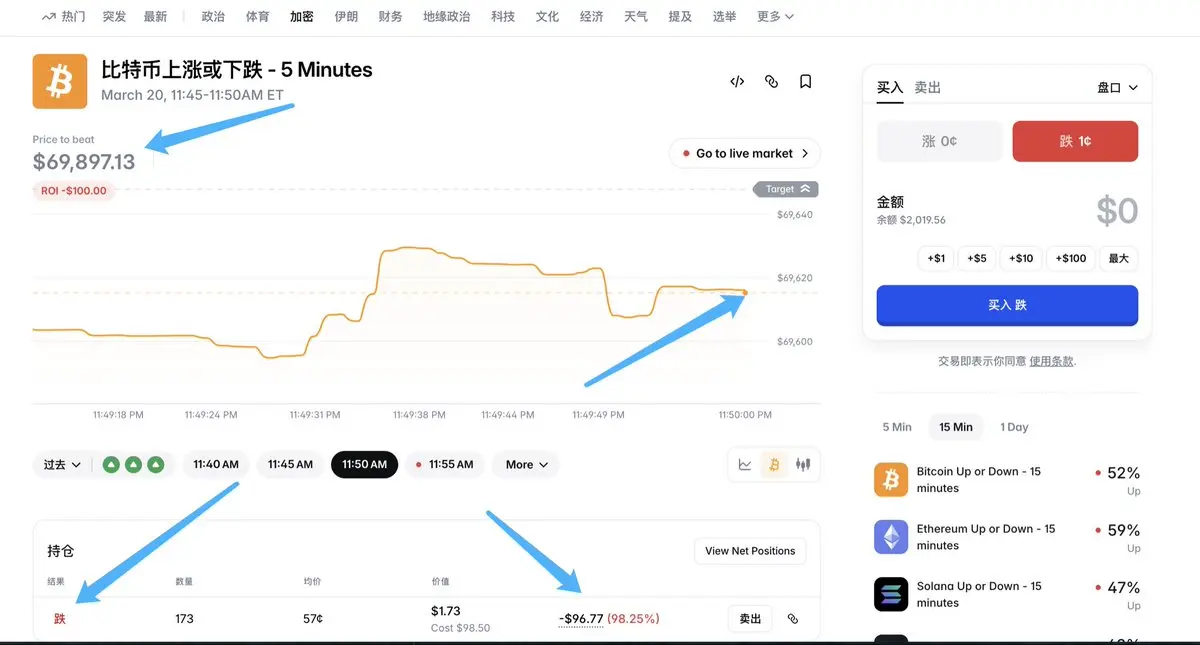Bookmark this Bitcoin market

(x=805, y=82)
